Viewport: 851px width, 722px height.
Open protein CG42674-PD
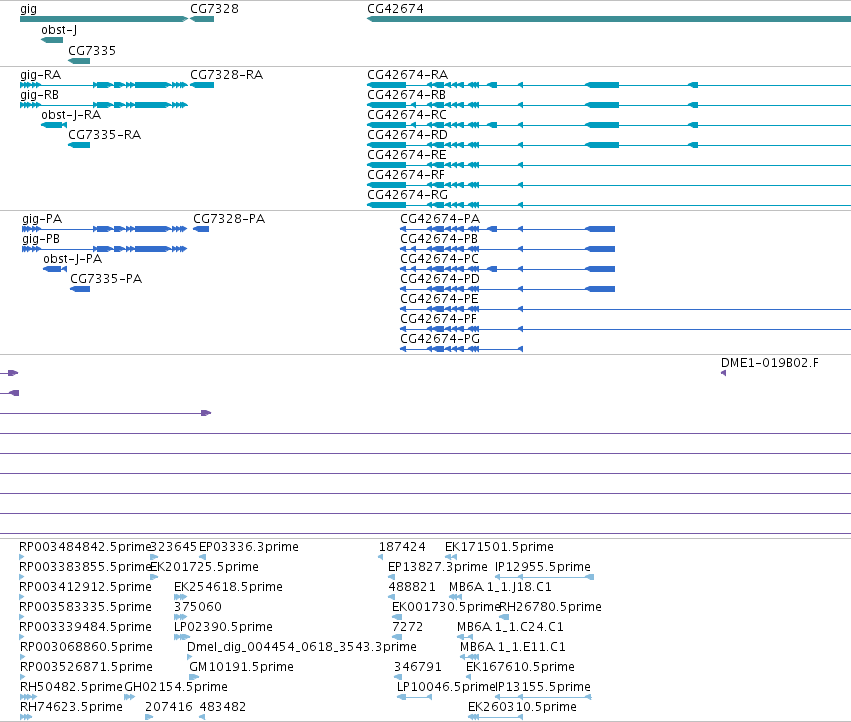440,278
